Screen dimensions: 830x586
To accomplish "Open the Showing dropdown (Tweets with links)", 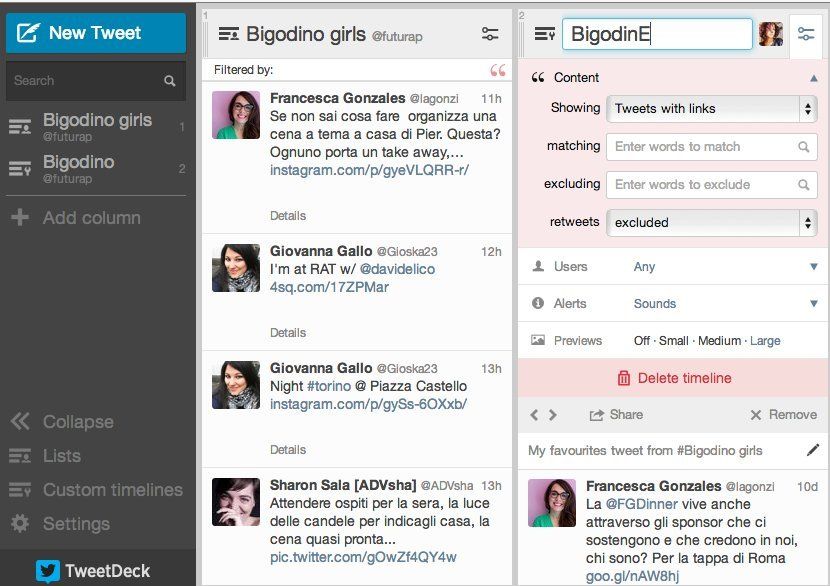I will [711, 109].
